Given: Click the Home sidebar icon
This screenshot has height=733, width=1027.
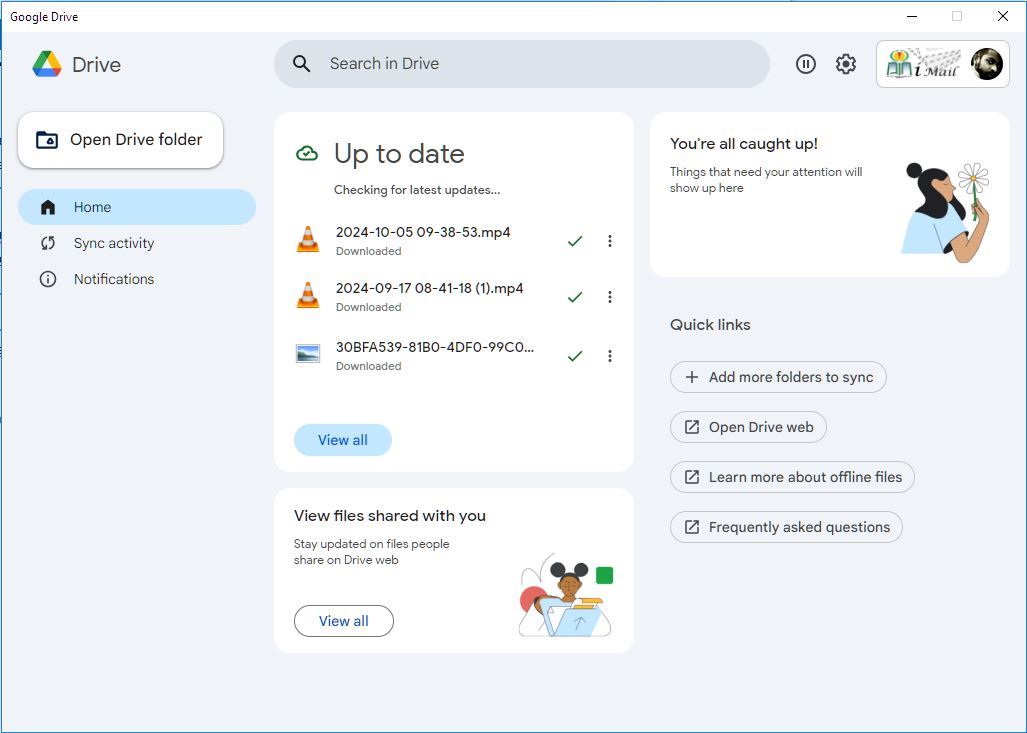Looking at the screenshot, I should (x=48, y=207).
